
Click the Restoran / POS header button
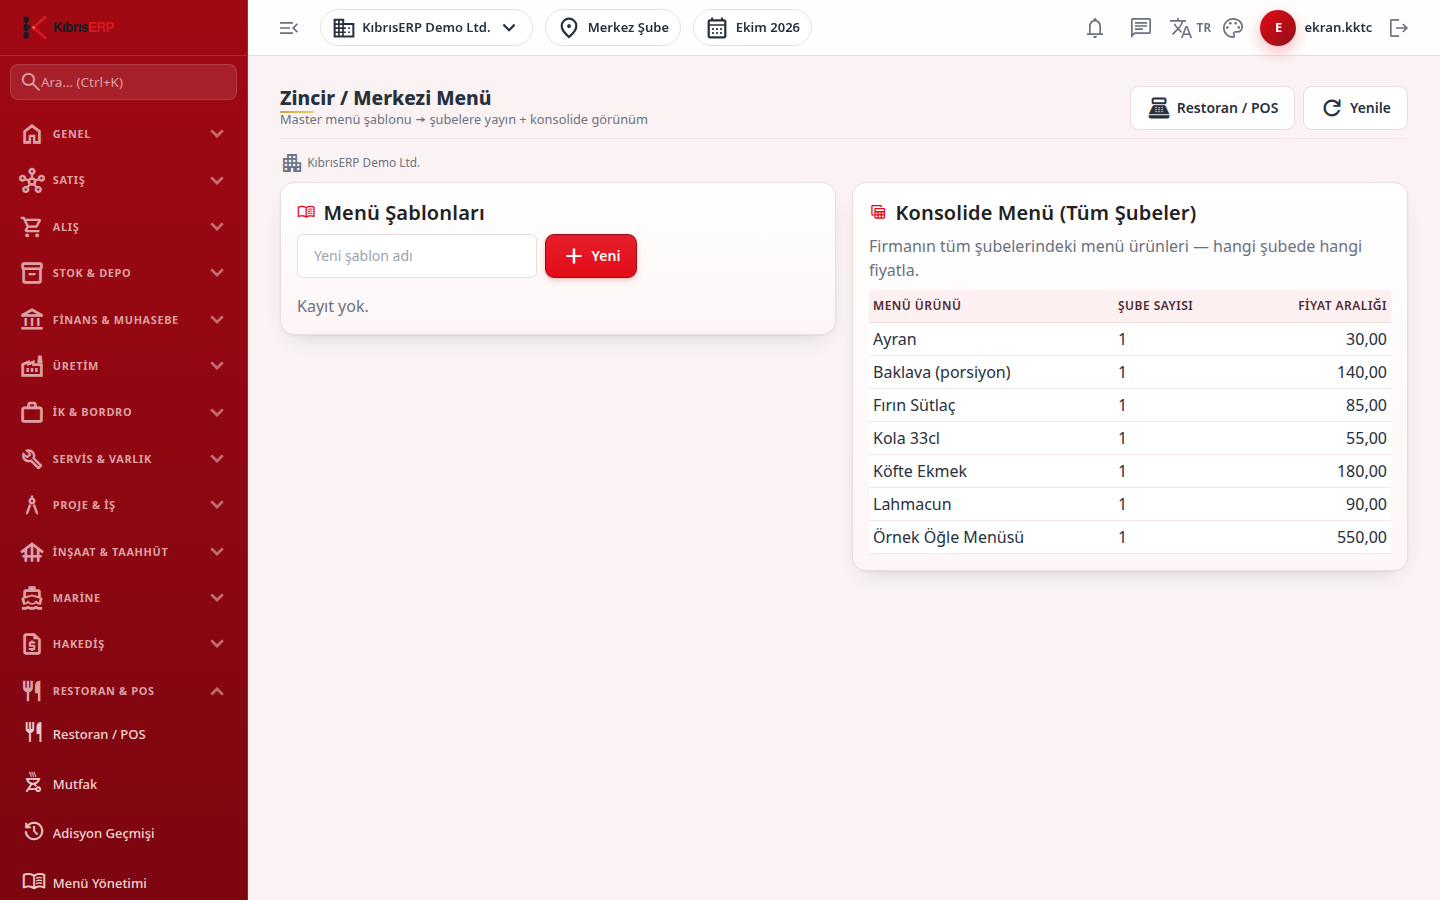pyautogui.click(x=1212, y=108)
